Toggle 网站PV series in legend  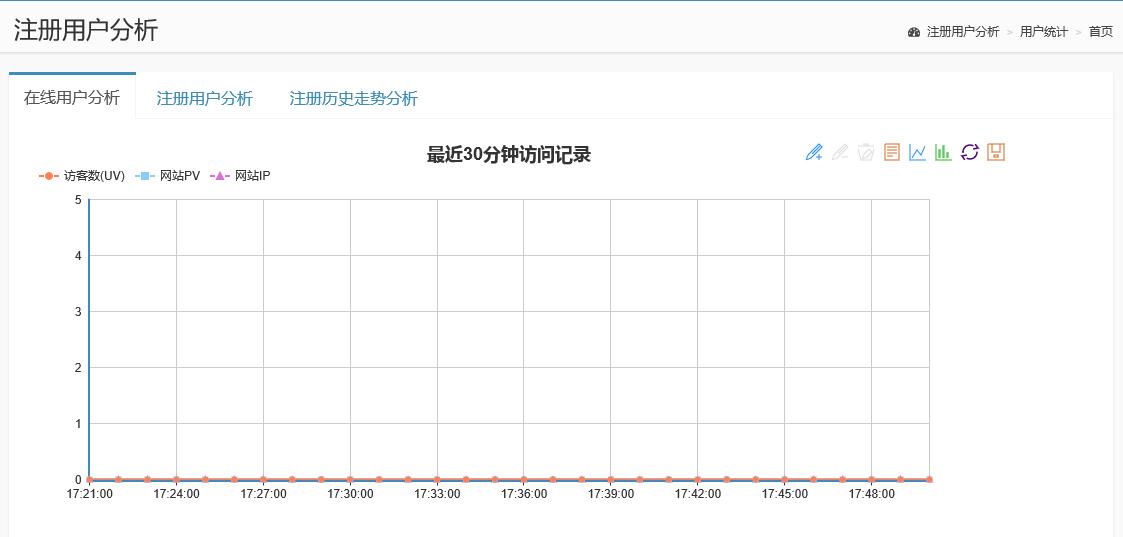(168, 176)
